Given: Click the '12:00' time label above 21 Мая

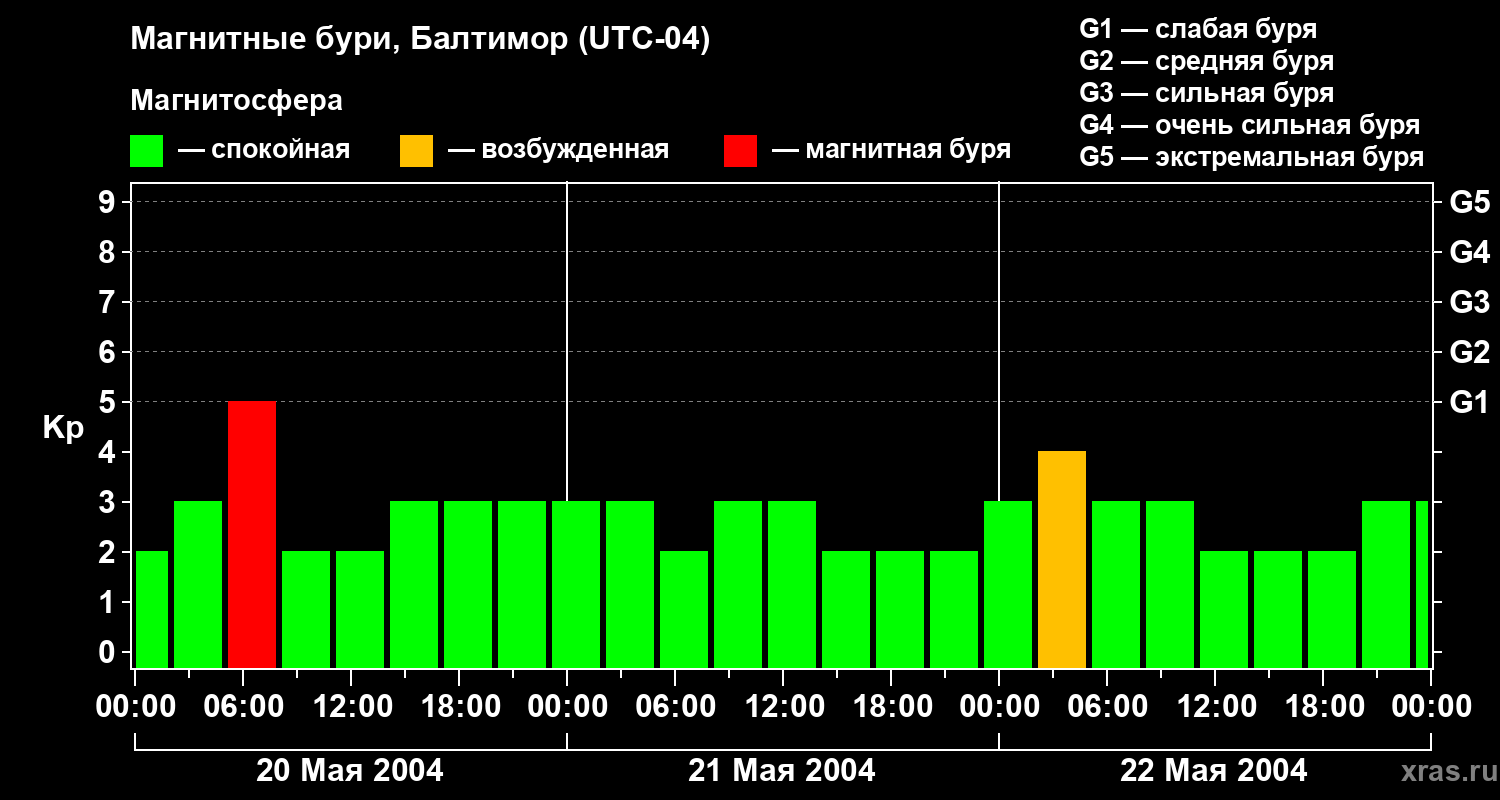Looking at the screenshot, I should coord(783,707).
